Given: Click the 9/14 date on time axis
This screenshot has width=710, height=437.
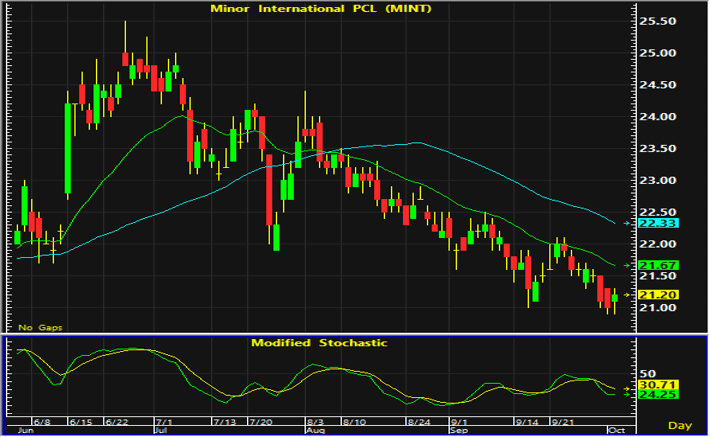Looking at the screenshot, I should [527, 422].
